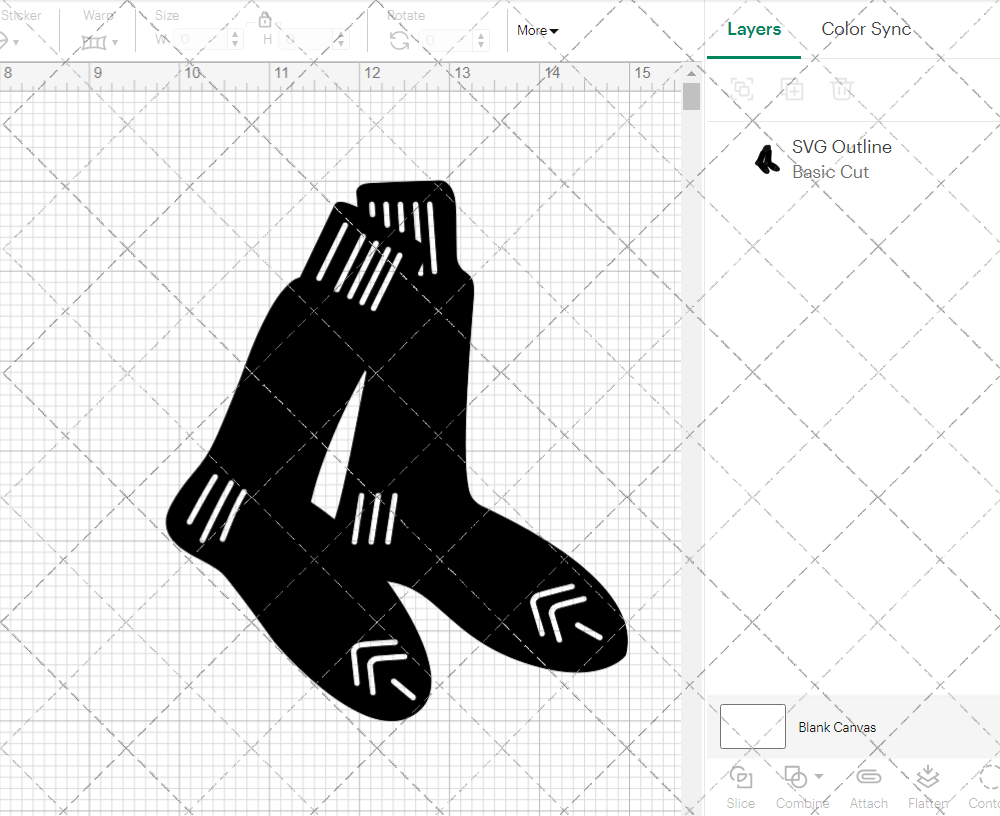Image resolution: width=1000 pixels, height=816 pixels.
Task: Duplicate layer with plus icon
Action: point(793,89)
